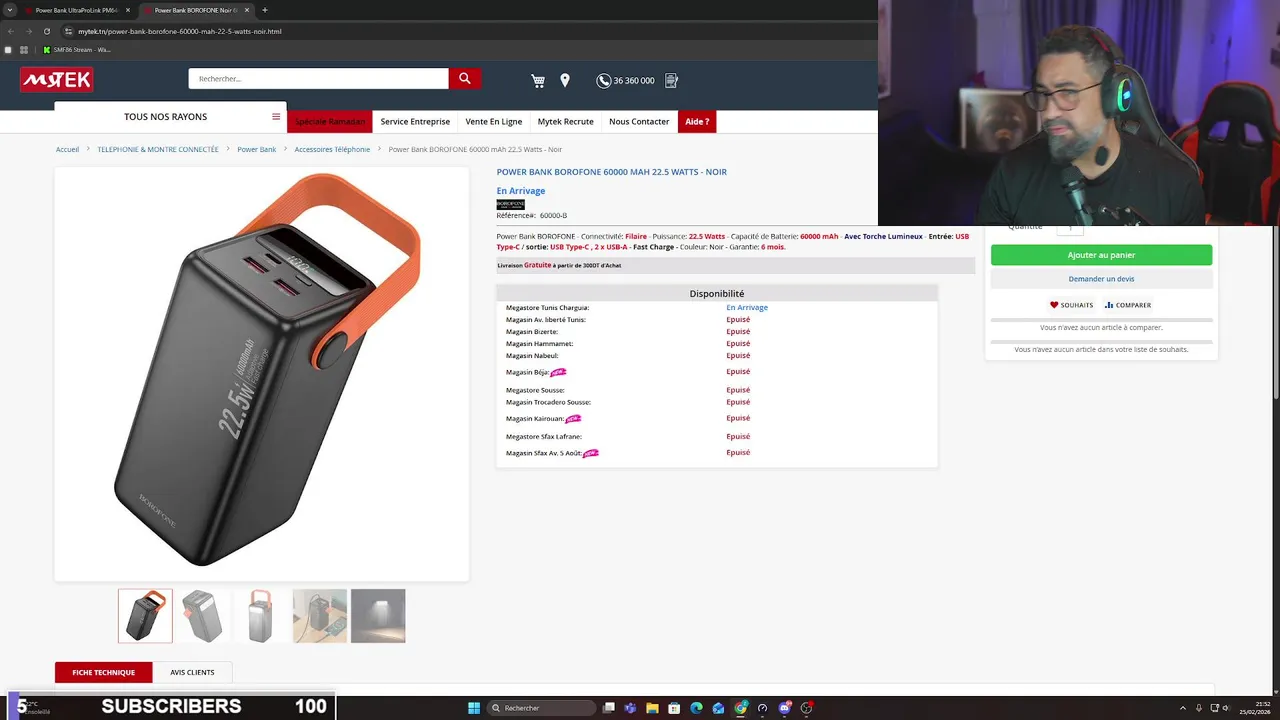Open Spéciale Ramadan menu item
The image size is (1280, 720).
click(x=330, y=122)
